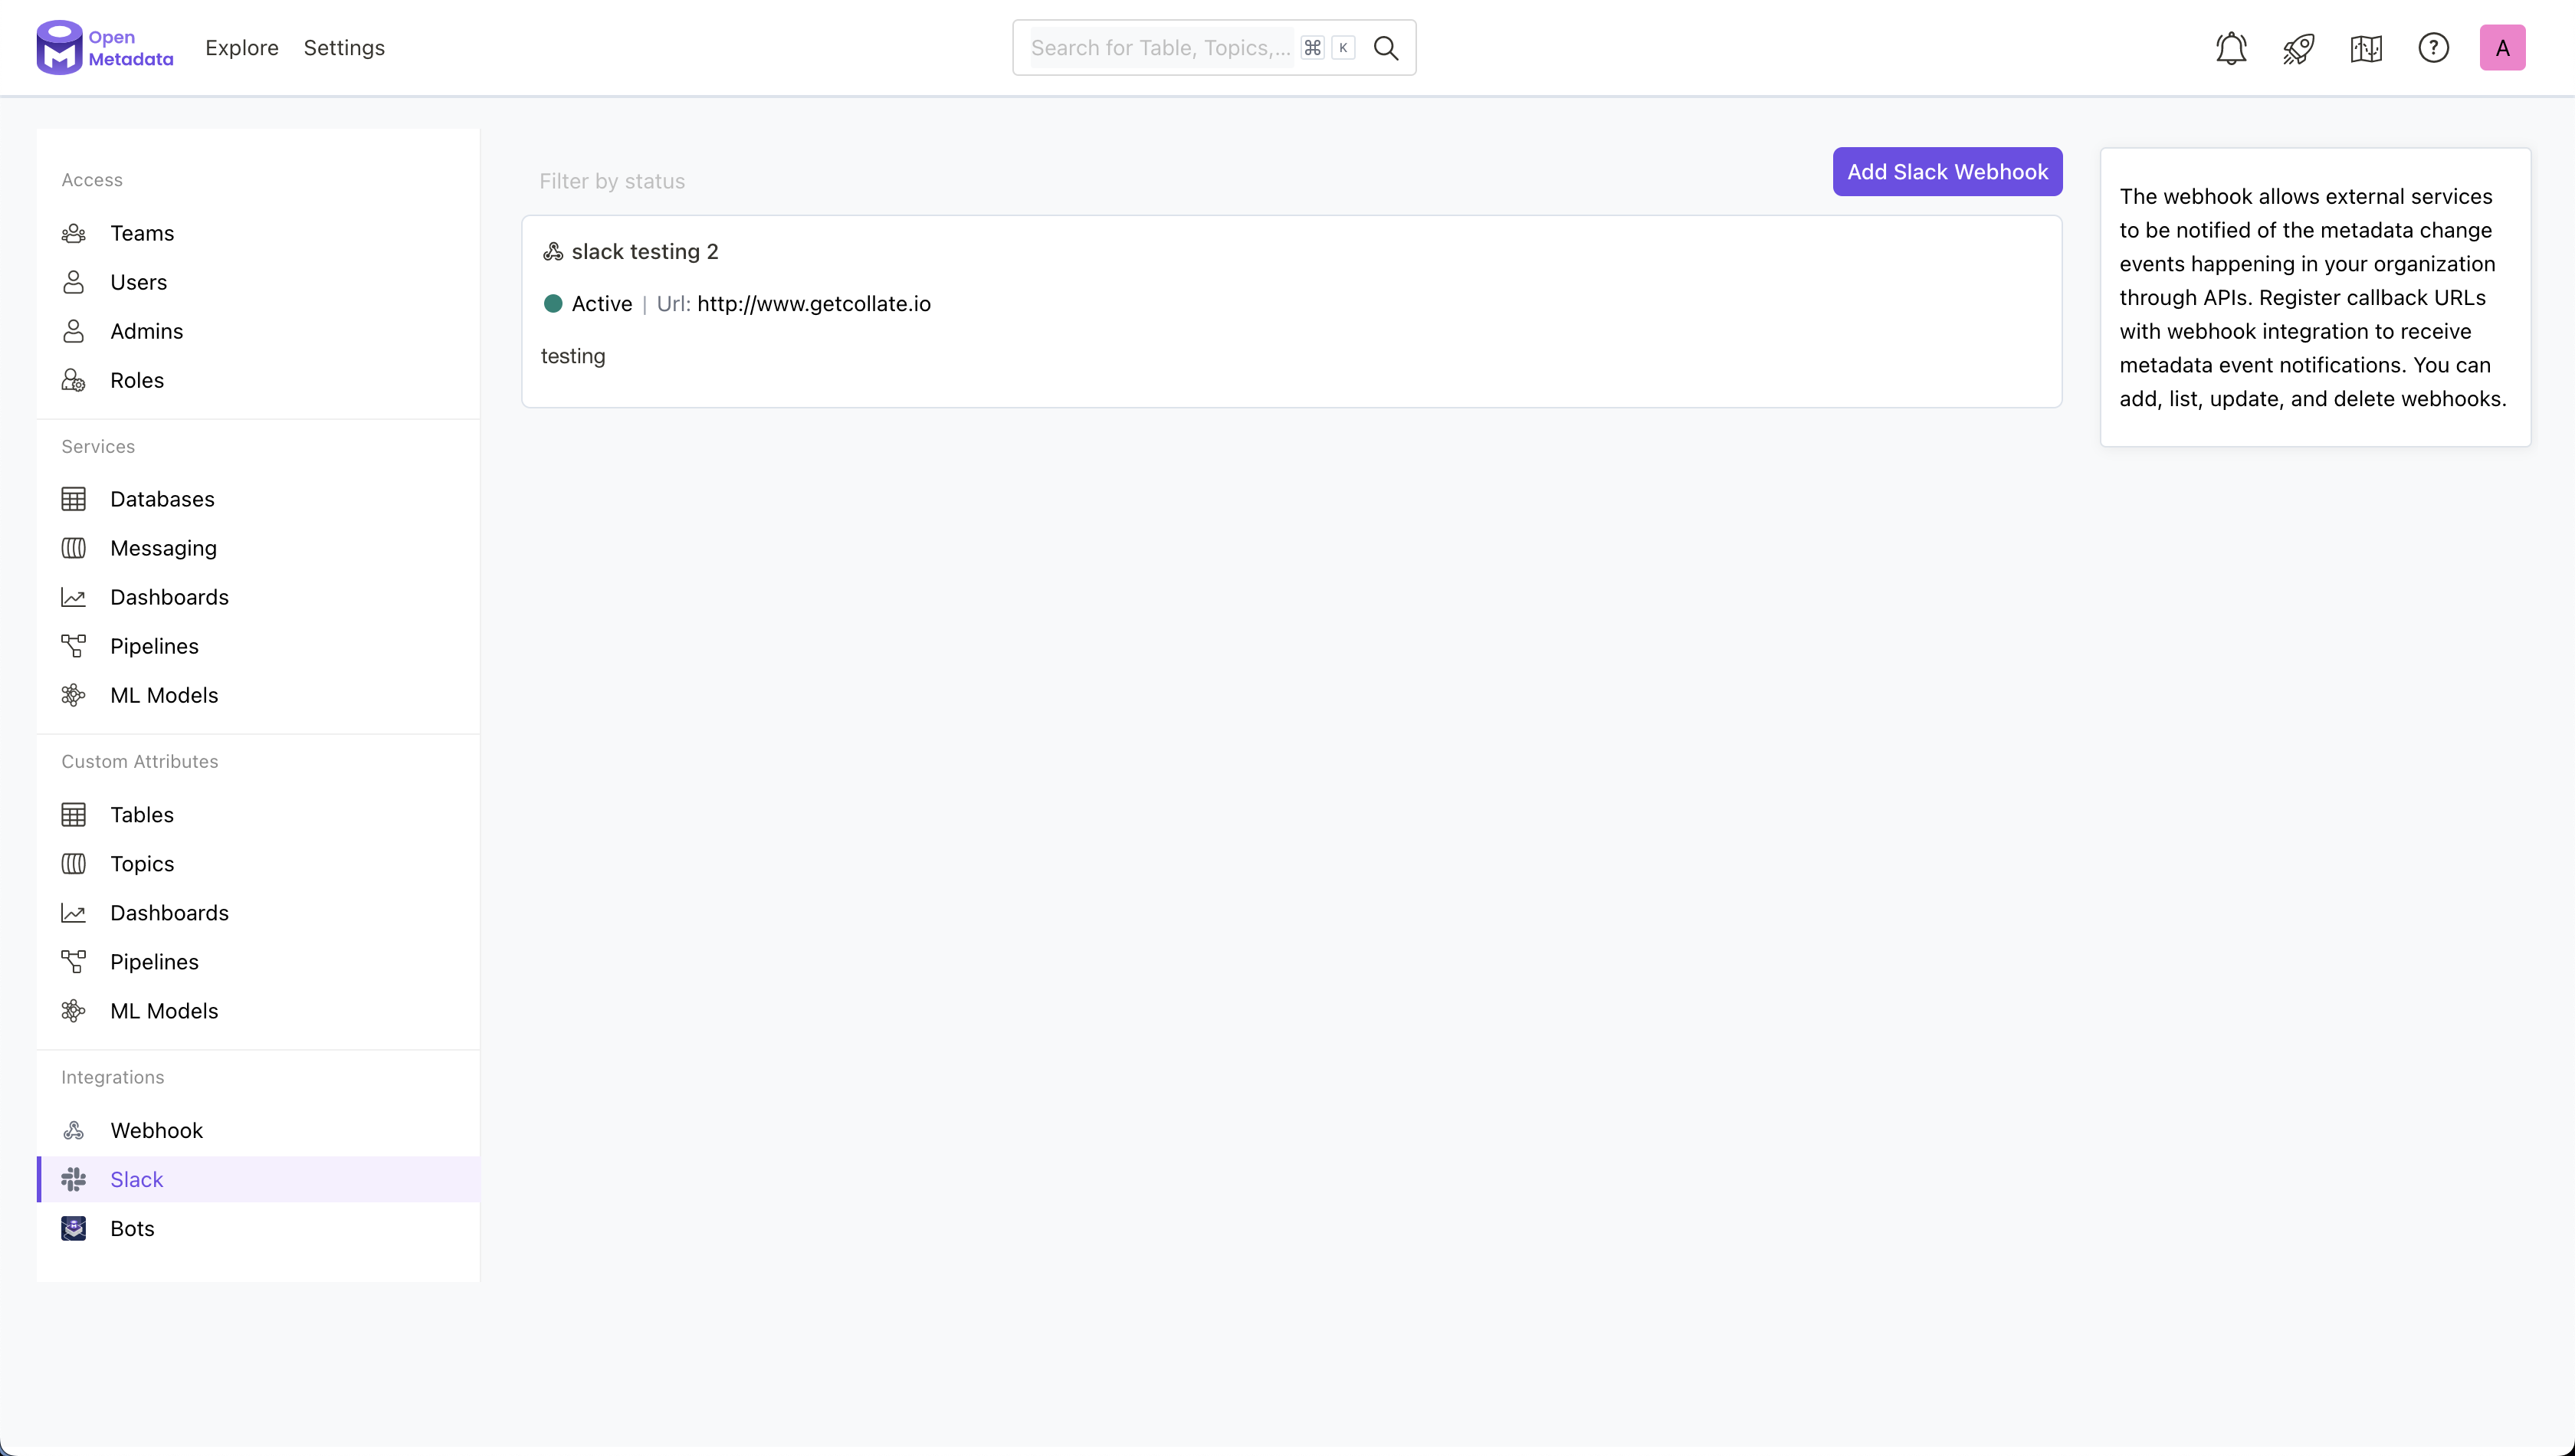Click the OpenMetadata logo
This screenshot has height=1456, width=2575.
(105, 48)
